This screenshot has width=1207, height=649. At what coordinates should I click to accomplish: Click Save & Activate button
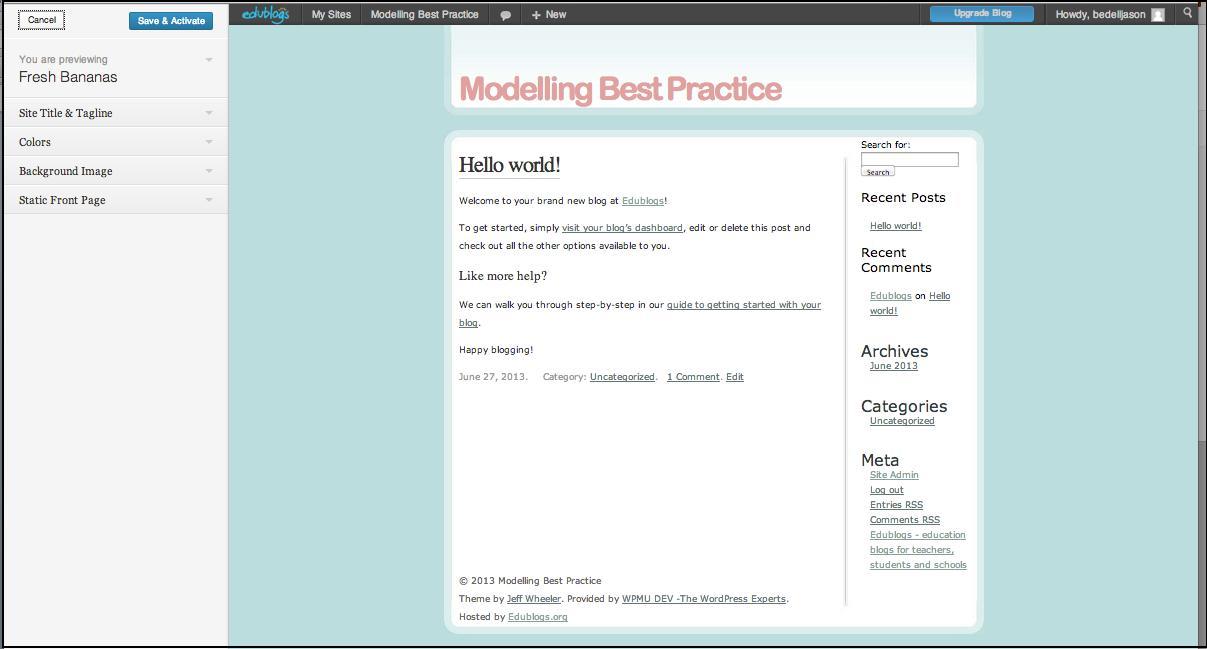(171, 21)
